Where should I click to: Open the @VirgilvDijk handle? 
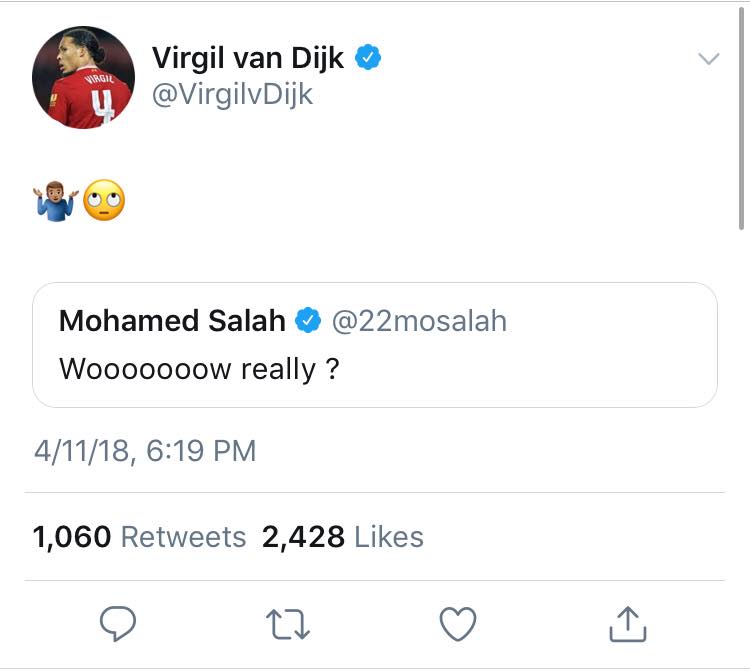[232, 94]
